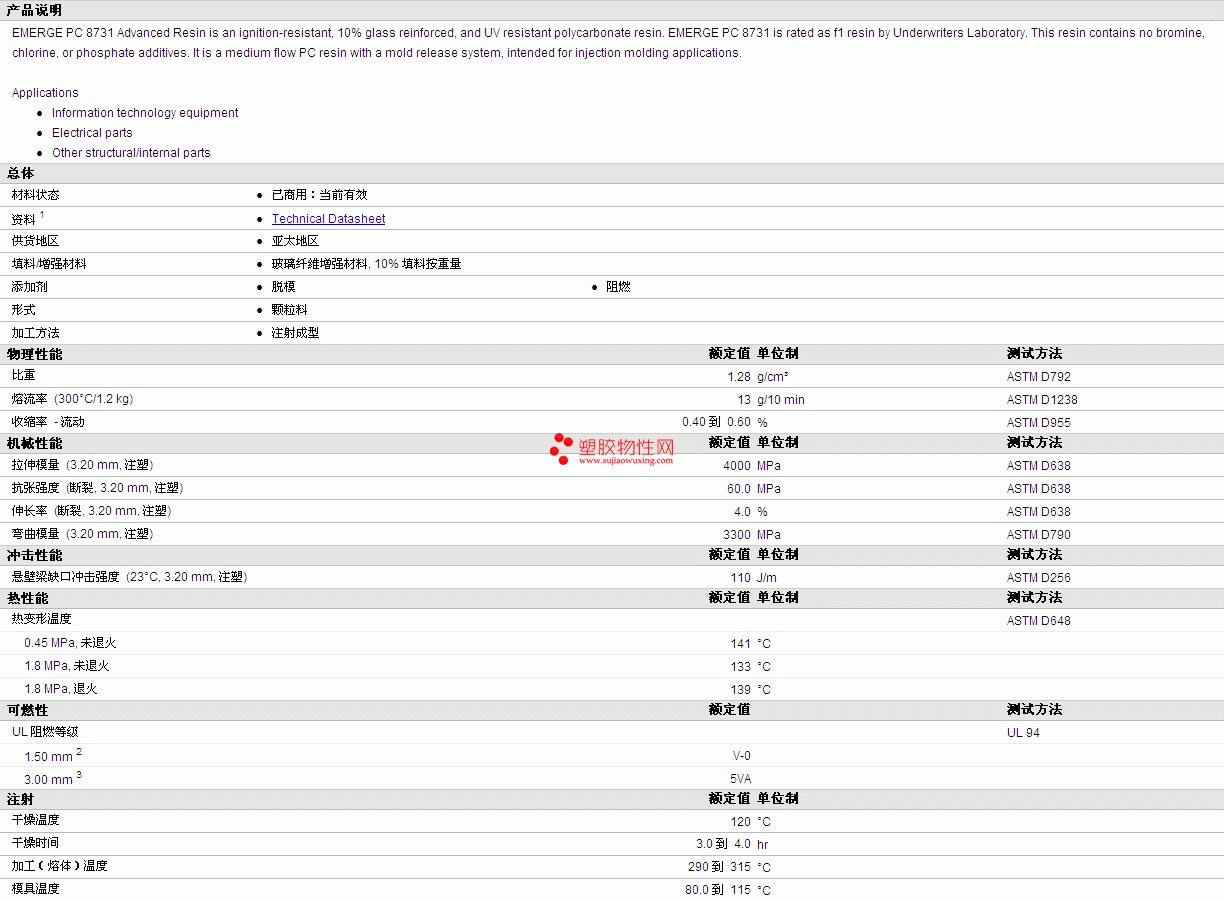Click the specific gravity value '1.28'
Screen dimensions: 1224x900
click(738, 377)
